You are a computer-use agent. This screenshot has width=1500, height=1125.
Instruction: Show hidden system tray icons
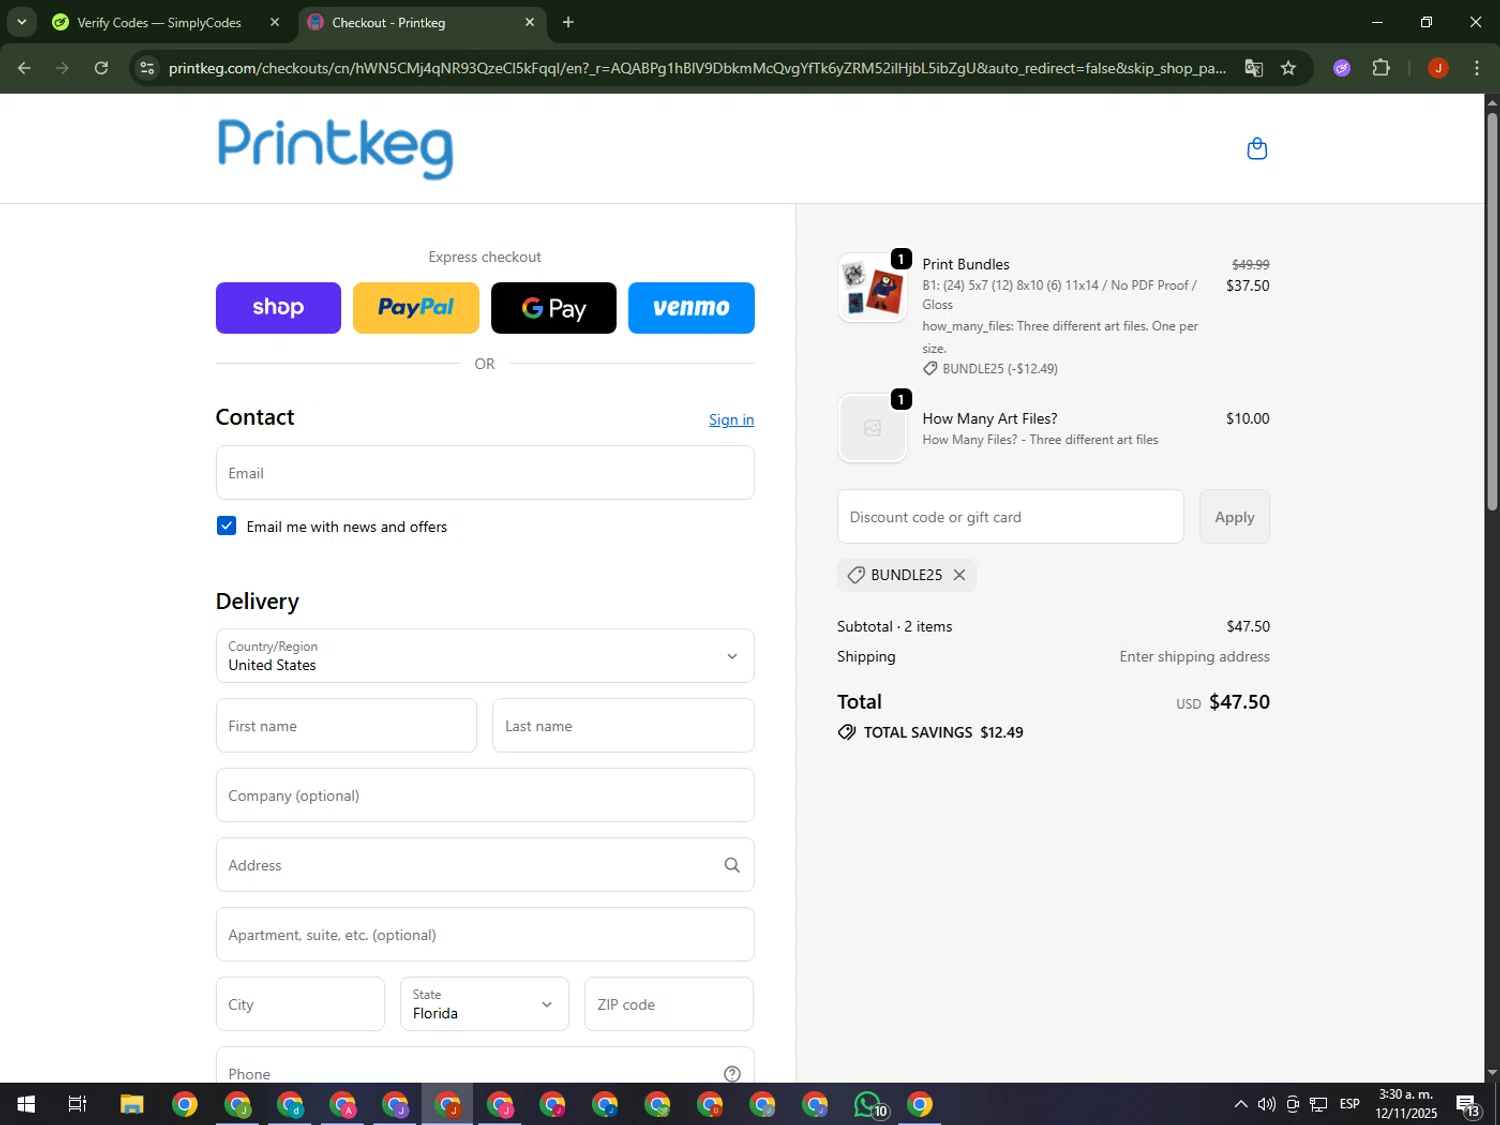[x=1240, y=1104]
